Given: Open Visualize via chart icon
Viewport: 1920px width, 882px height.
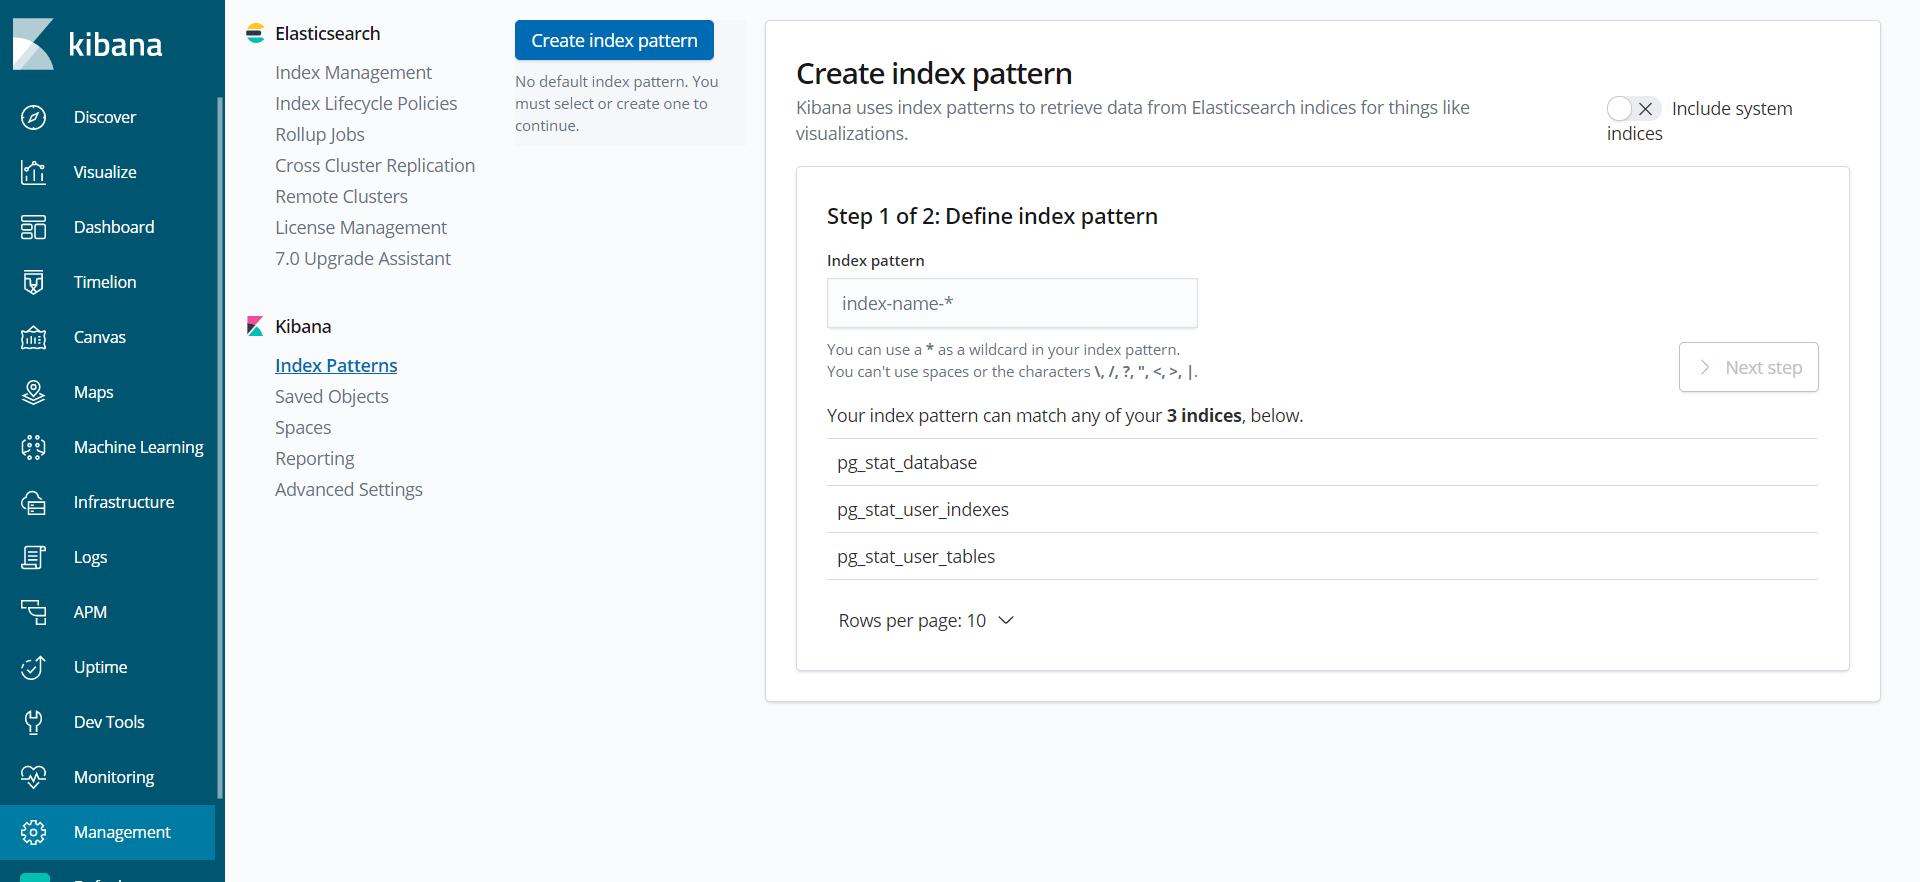Looking at the screenshot, I should 33,172.
